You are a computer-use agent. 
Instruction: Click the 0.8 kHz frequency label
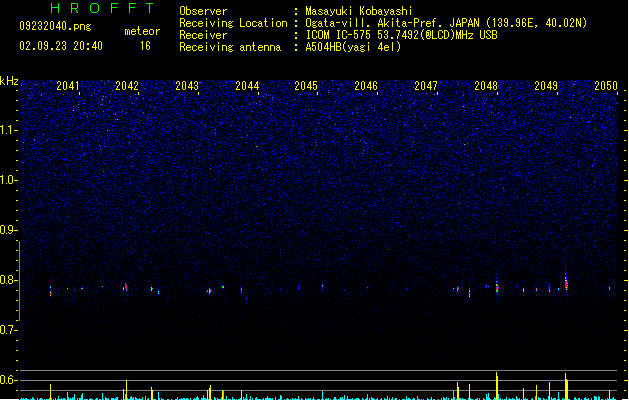[x=8, y=280]
